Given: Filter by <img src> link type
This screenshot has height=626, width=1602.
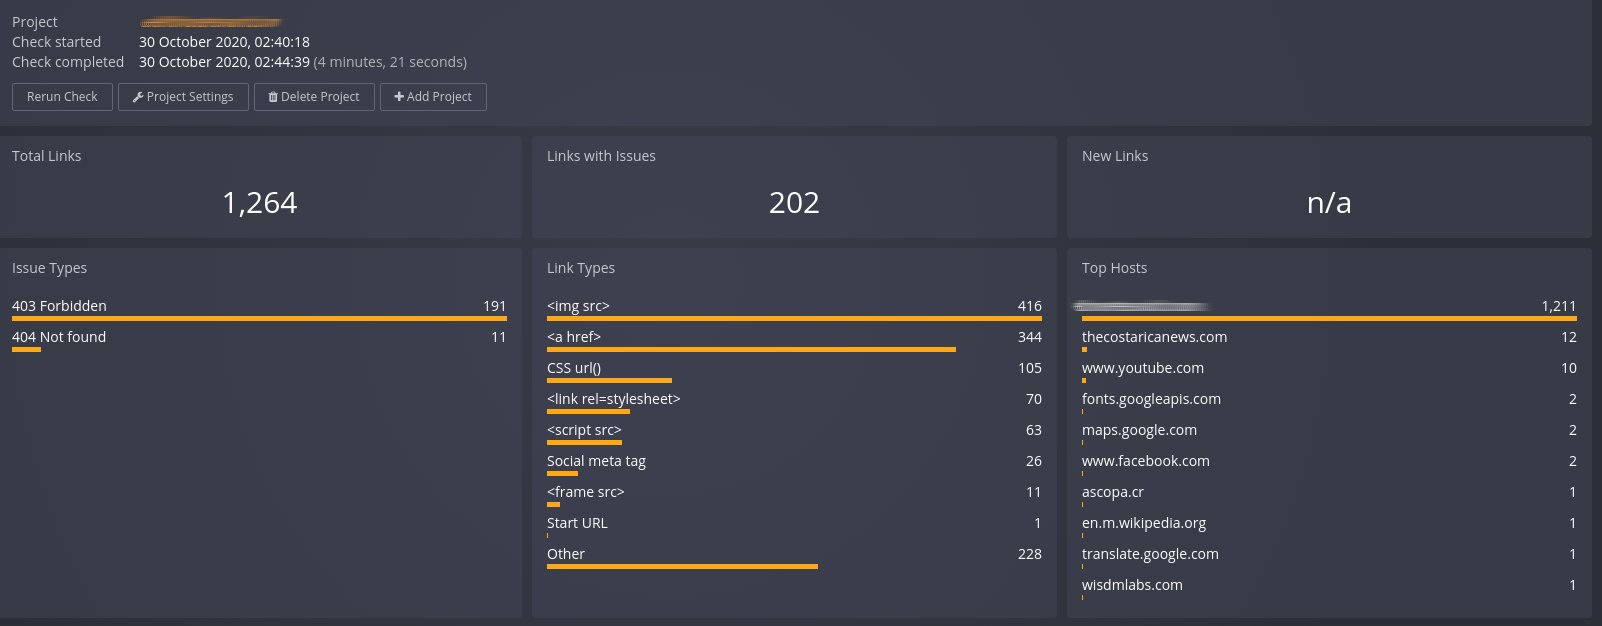Looking at the screenshot, I should click(578, 306).
